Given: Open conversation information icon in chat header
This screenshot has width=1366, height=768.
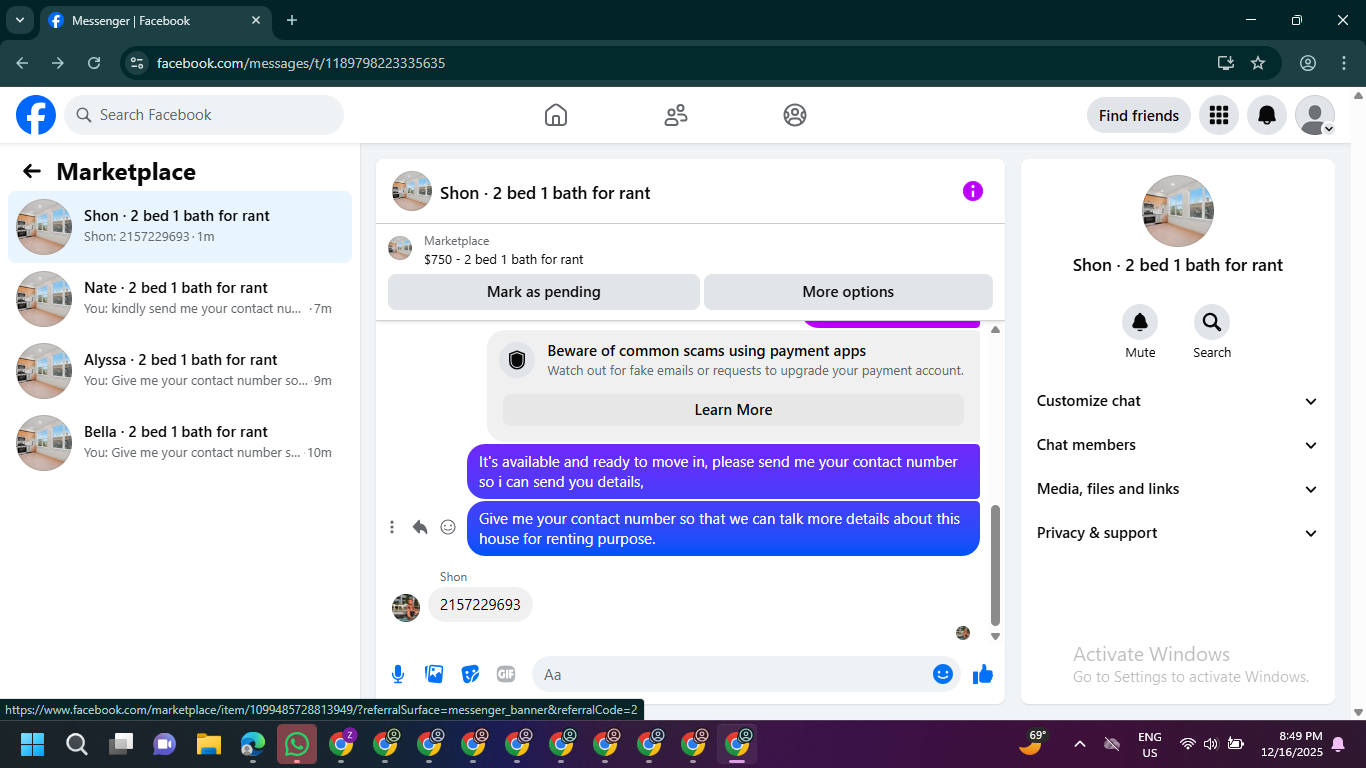Looking at the screenshot, I should tap(973, 192).
